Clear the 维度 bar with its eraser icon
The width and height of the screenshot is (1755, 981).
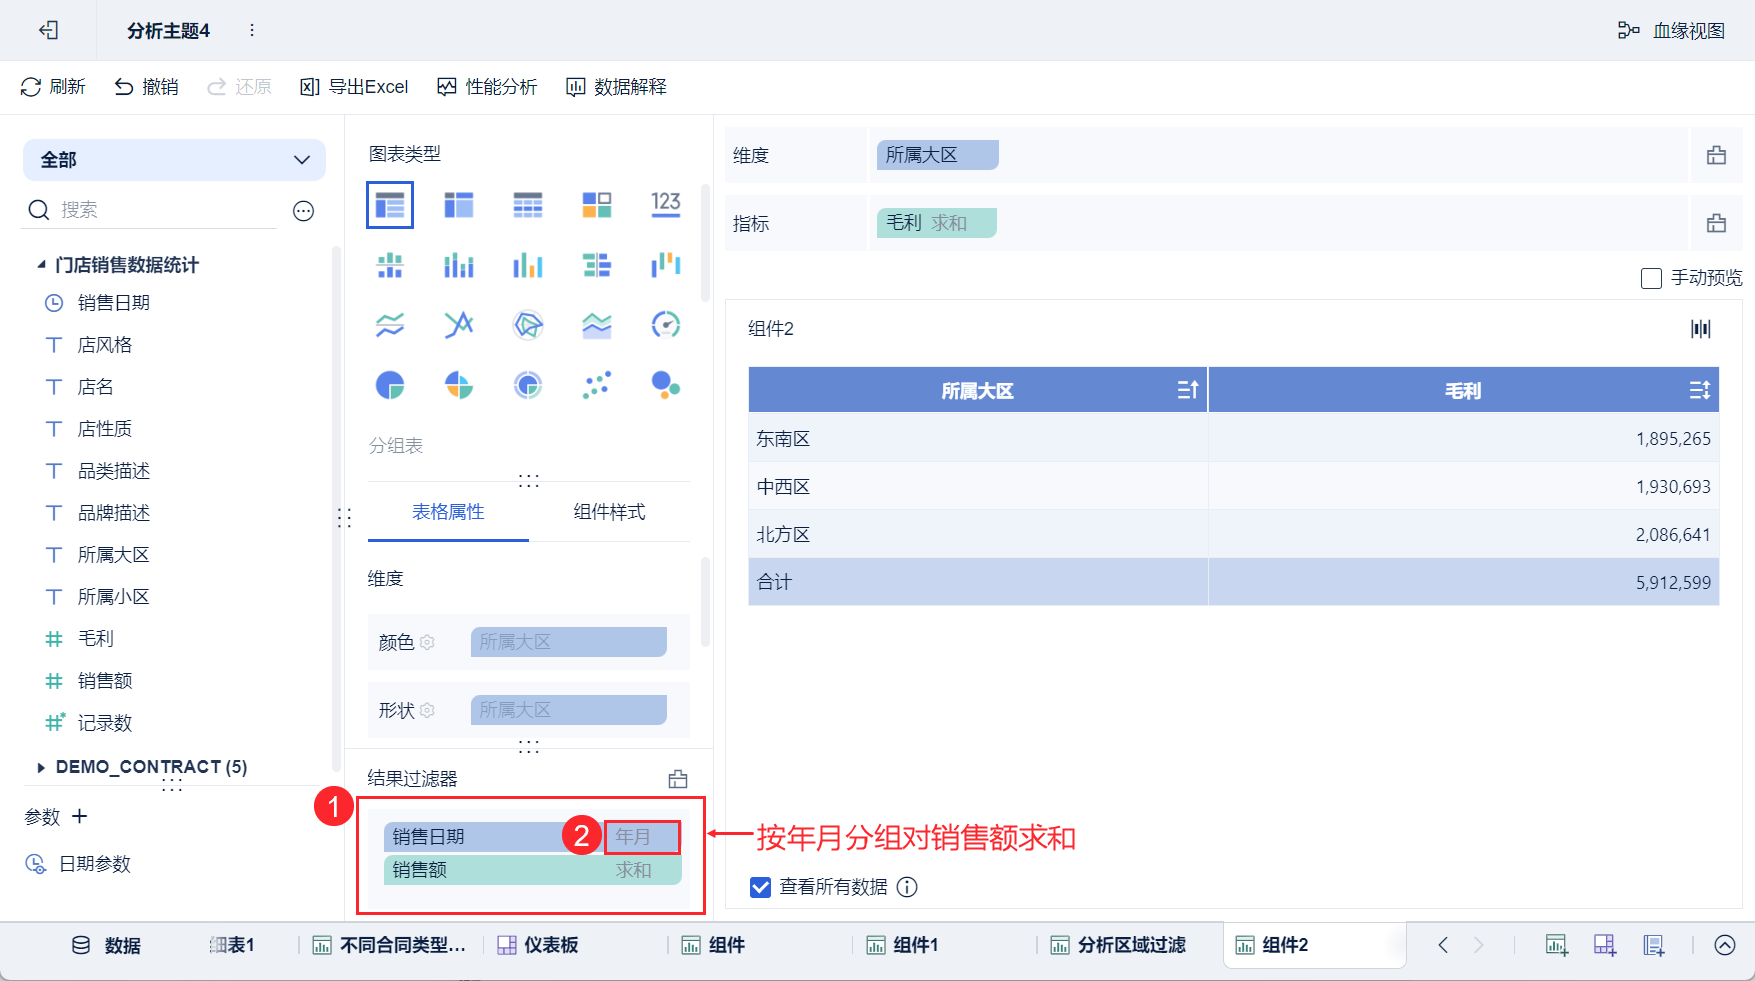[1716, 155]
